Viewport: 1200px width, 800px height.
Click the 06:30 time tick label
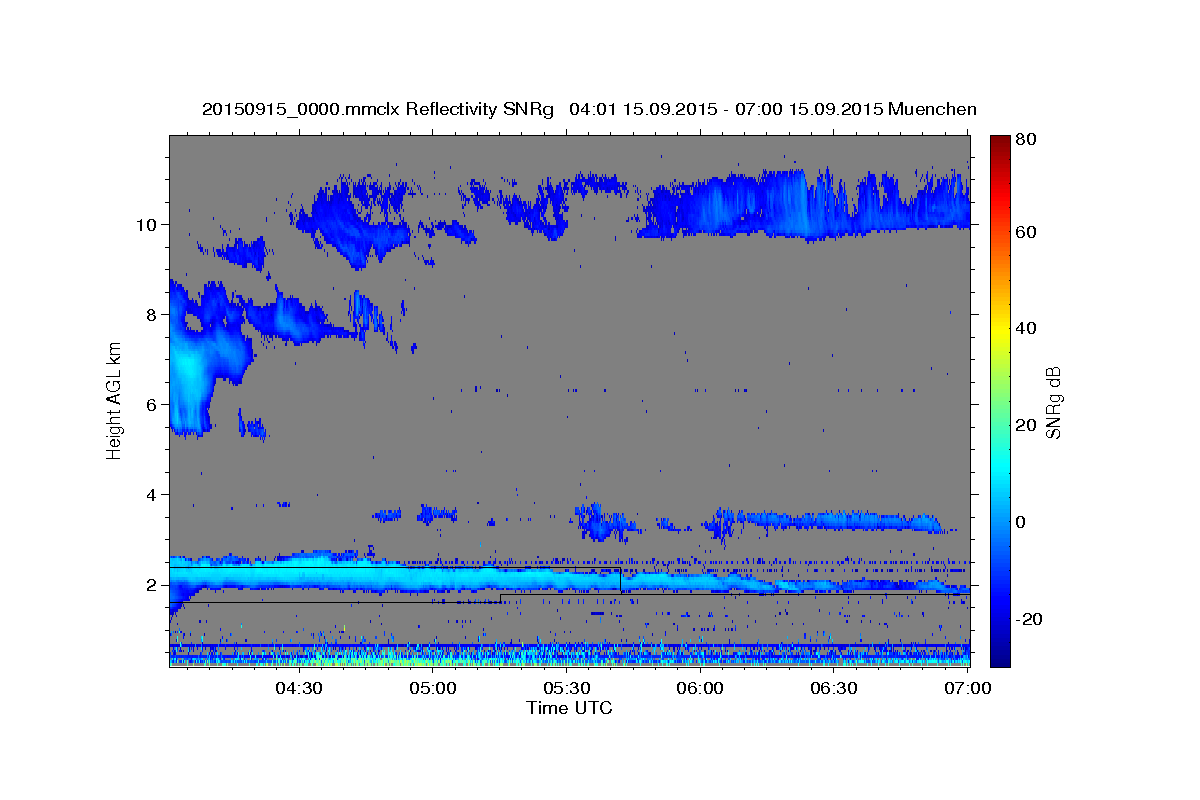coord(834,689)
